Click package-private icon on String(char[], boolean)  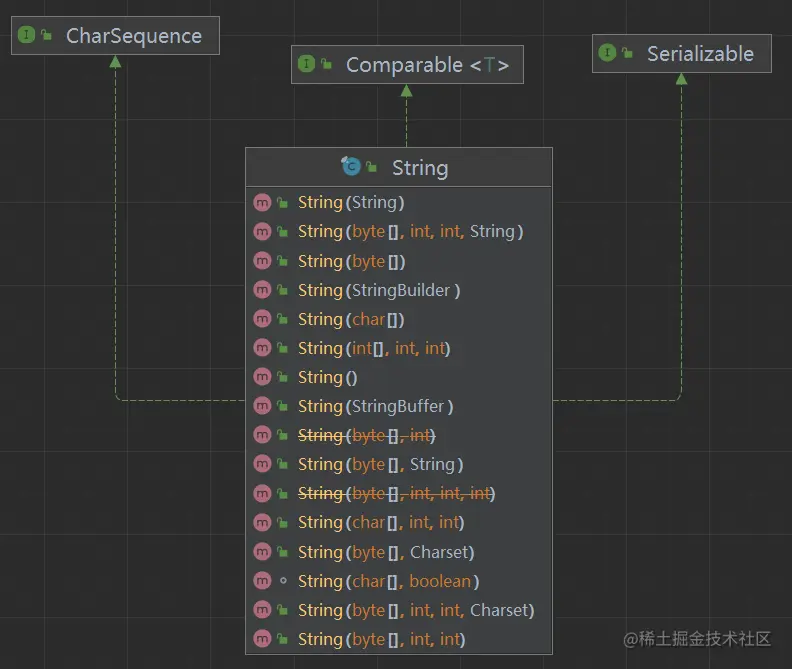point(283,581)
